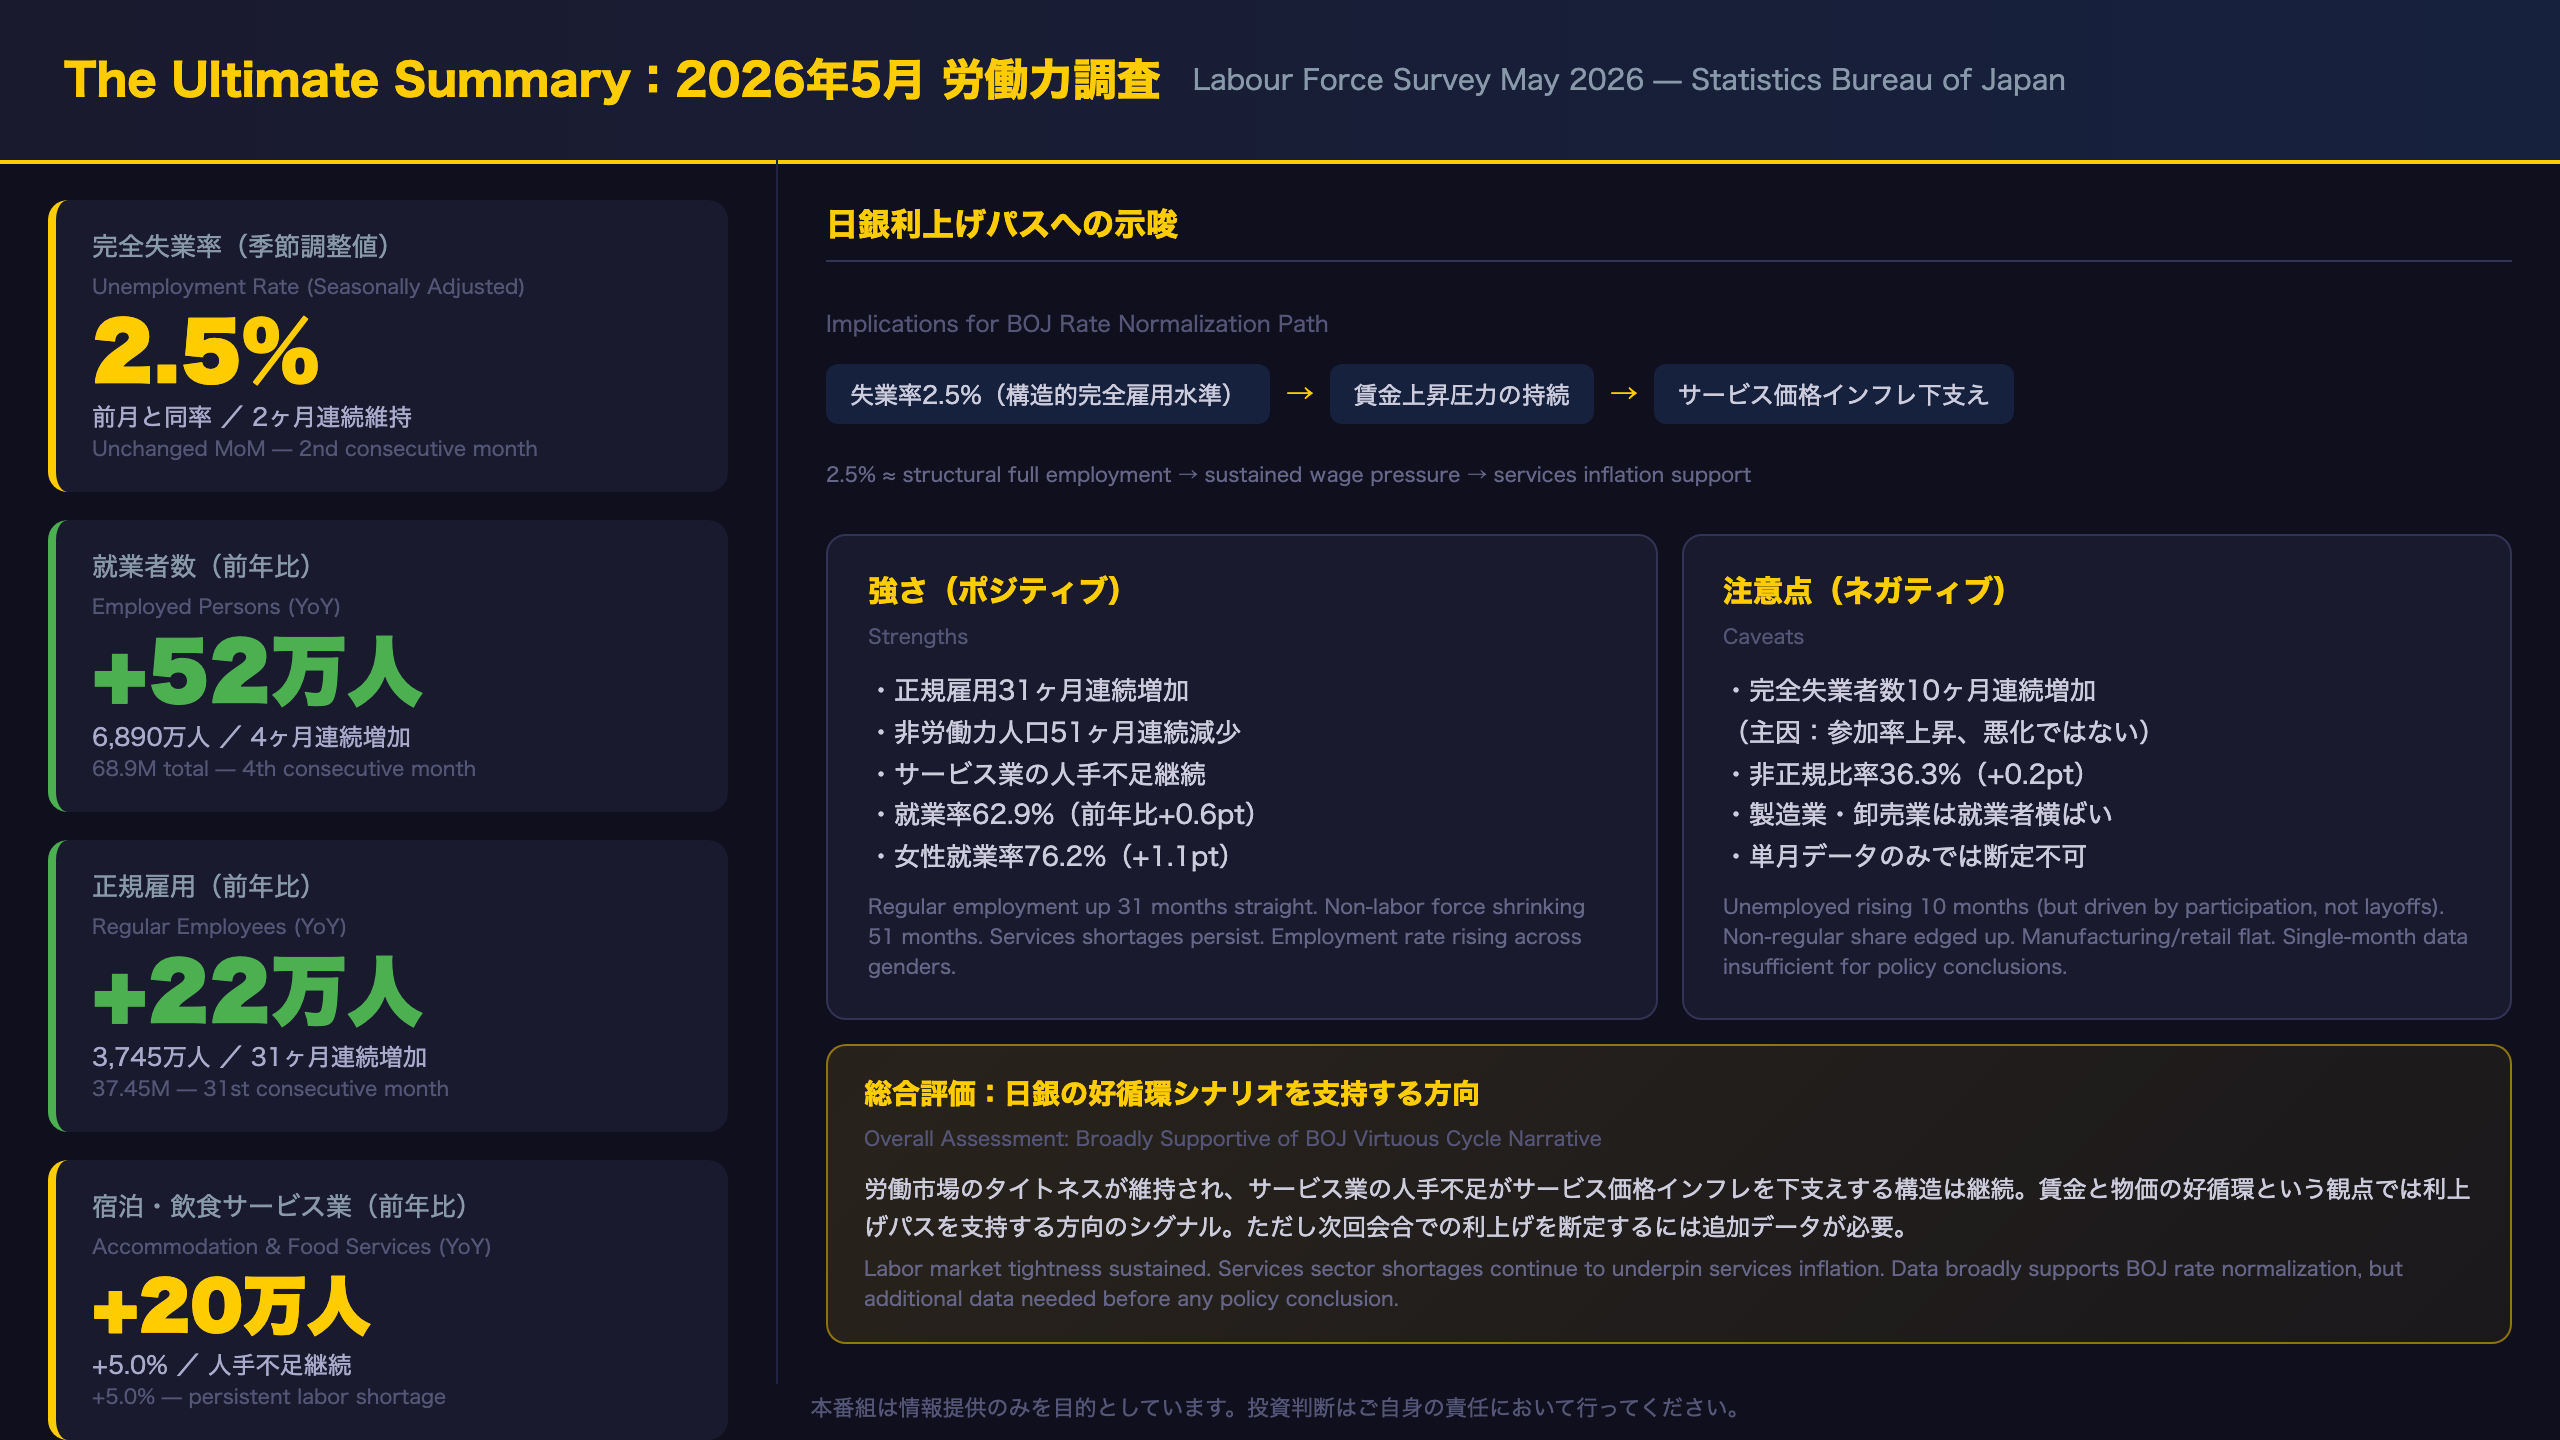Viewport: 2560px width, 1440px height.
Task: Click 'Implications for BOJ Rate Normalization Path'
Action: click(1077, 324)
